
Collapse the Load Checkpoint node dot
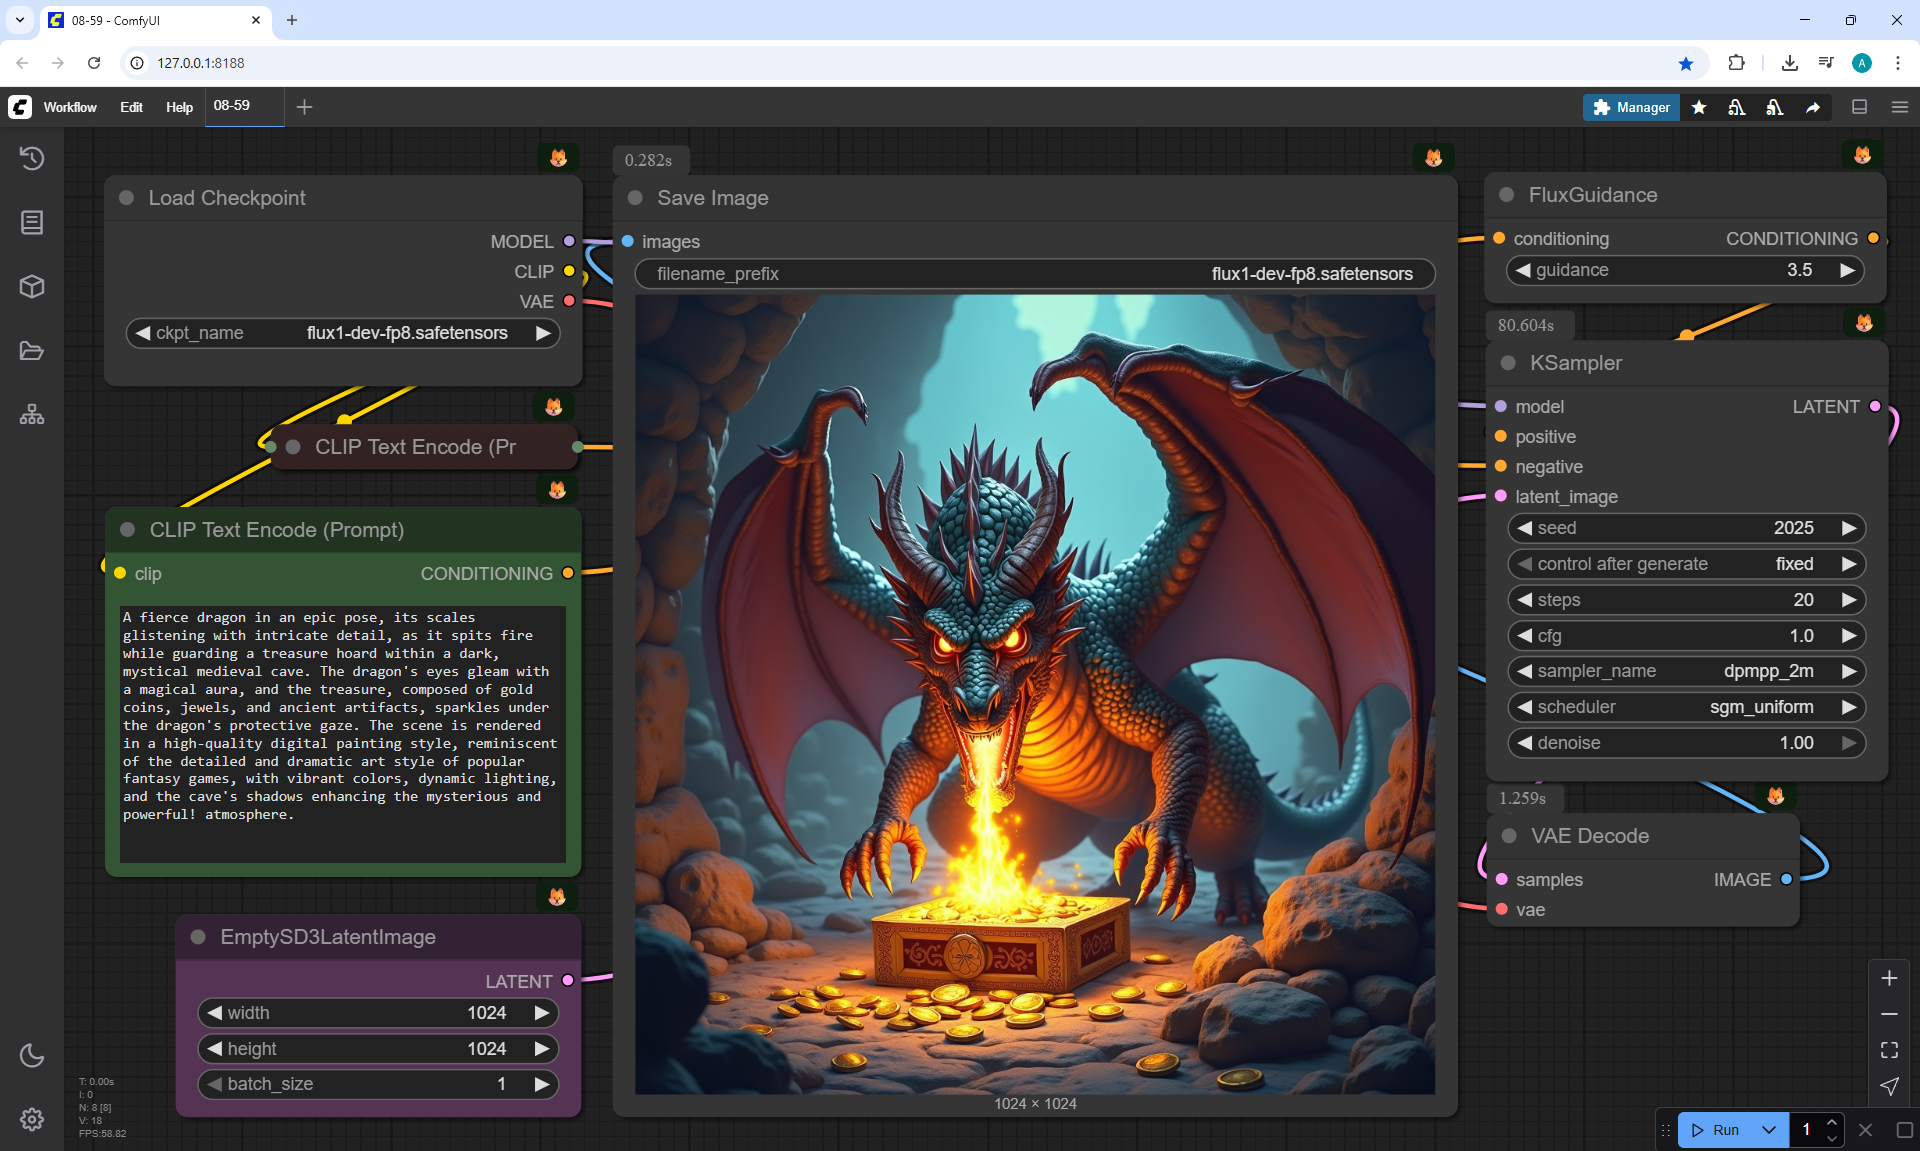[x=127, y=198]
